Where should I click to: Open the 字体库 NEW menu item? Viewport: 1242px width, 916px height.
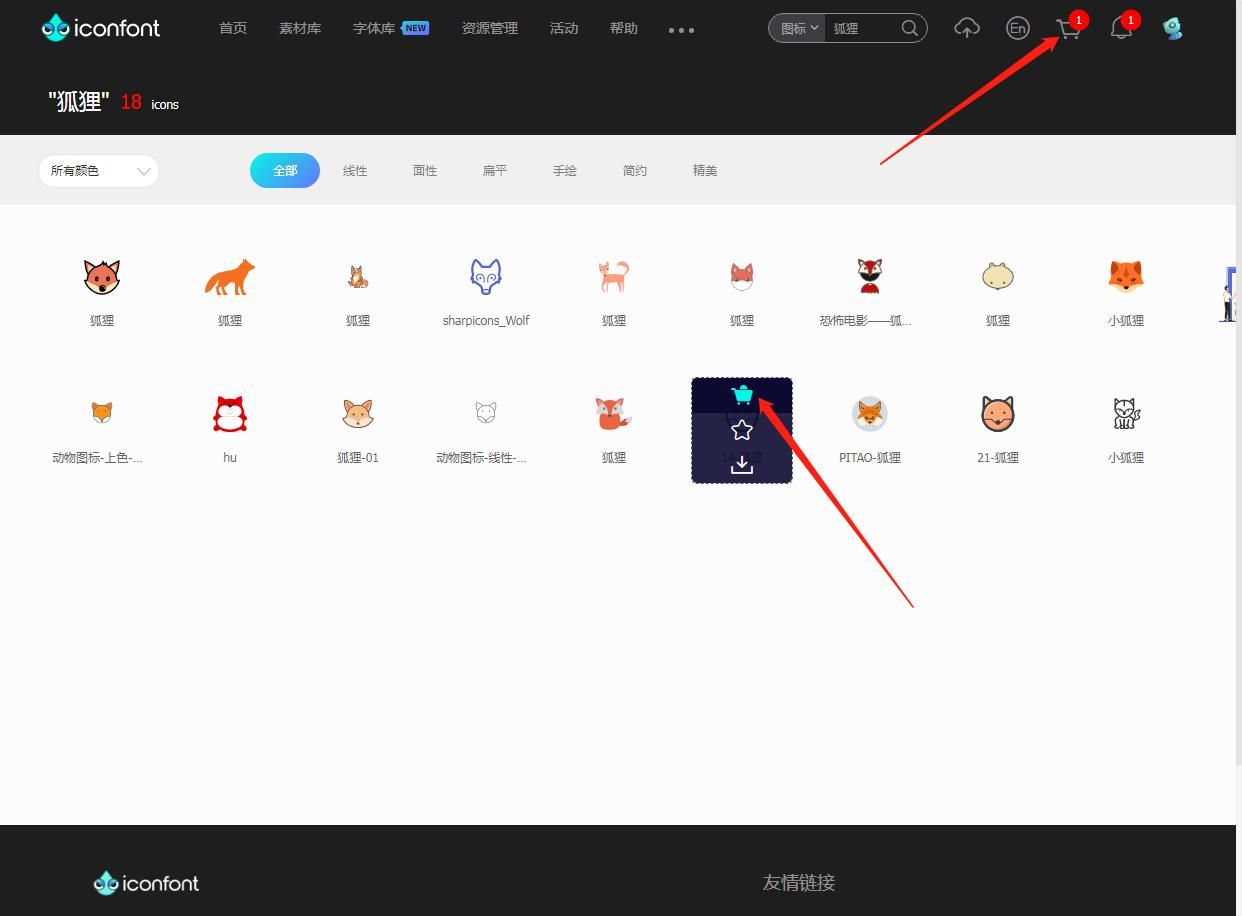(x=391, y=28)
